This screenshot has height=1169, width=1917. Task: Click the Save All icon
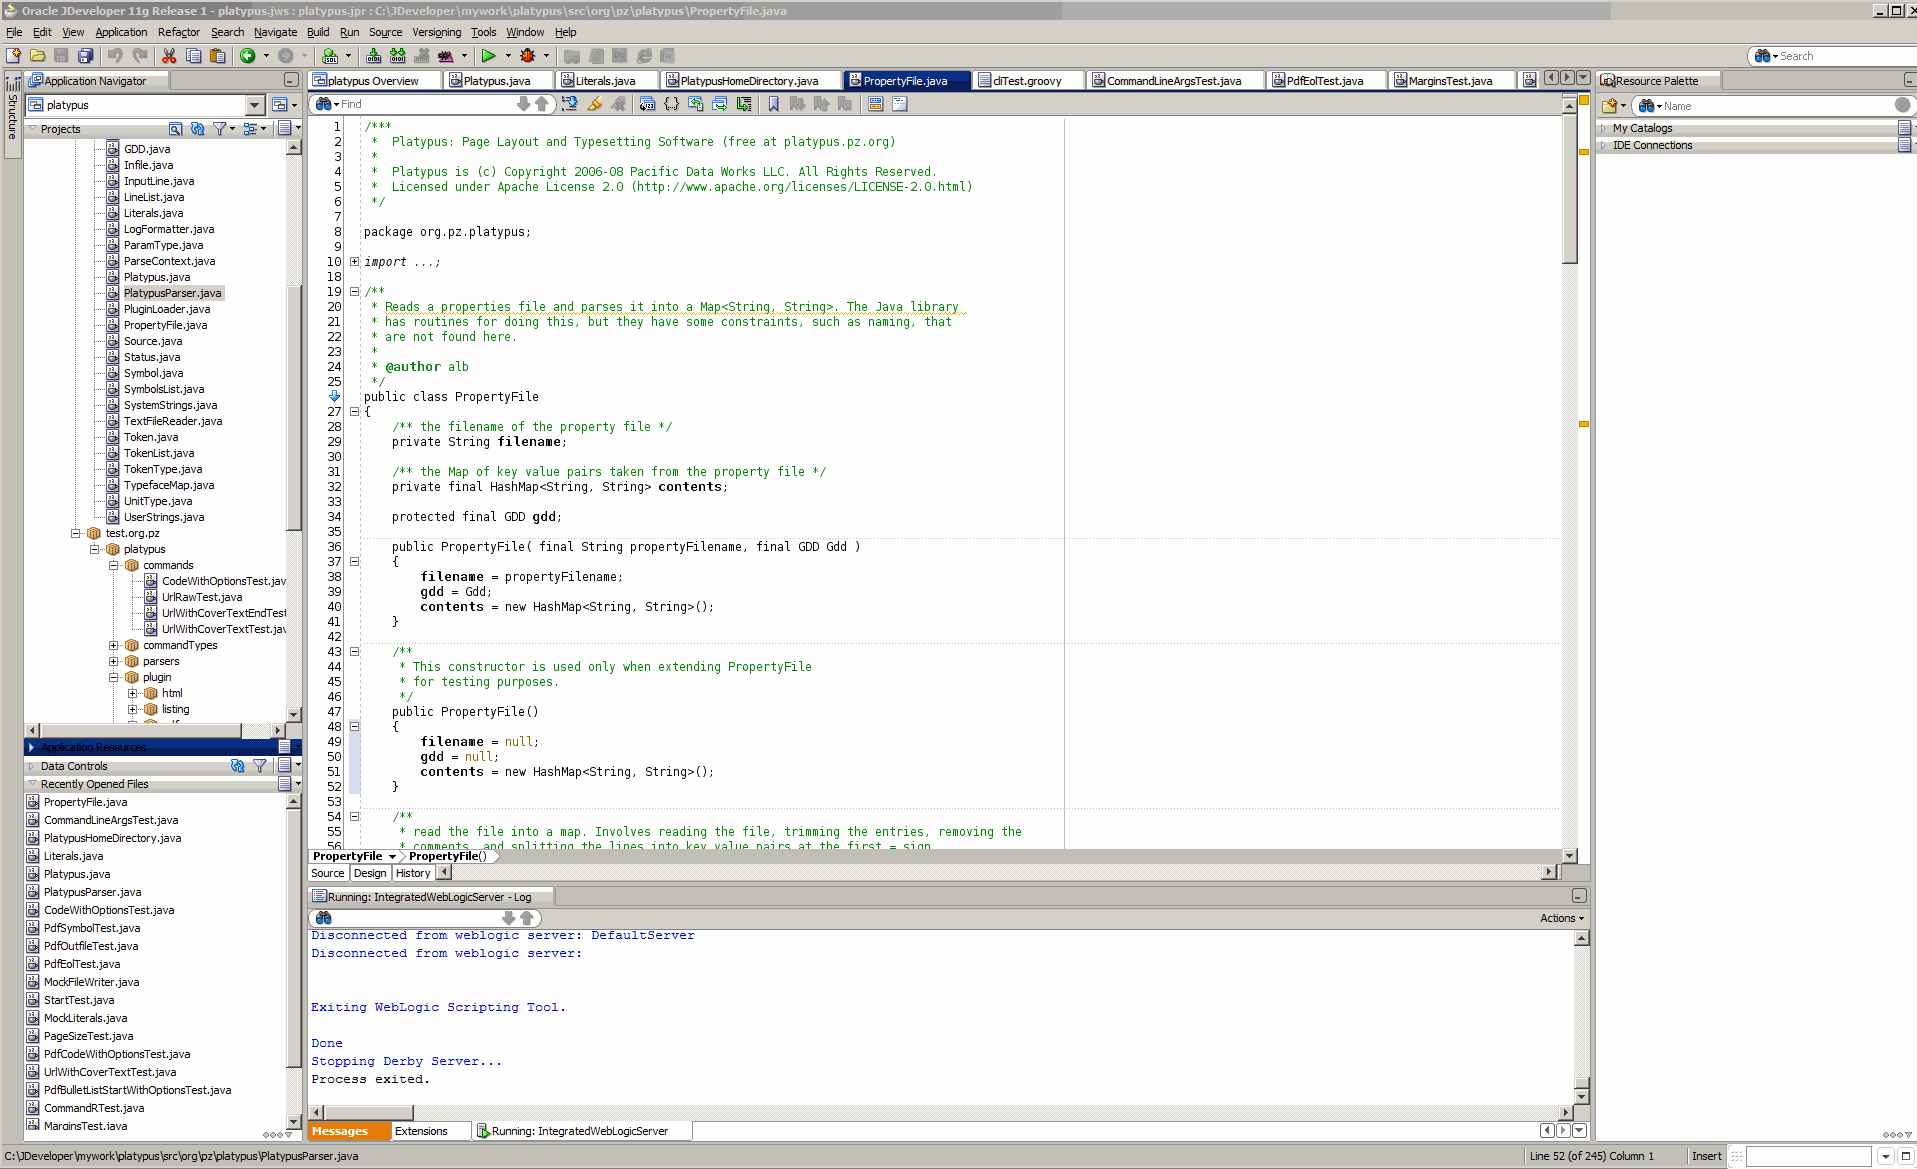click(86, 56)
